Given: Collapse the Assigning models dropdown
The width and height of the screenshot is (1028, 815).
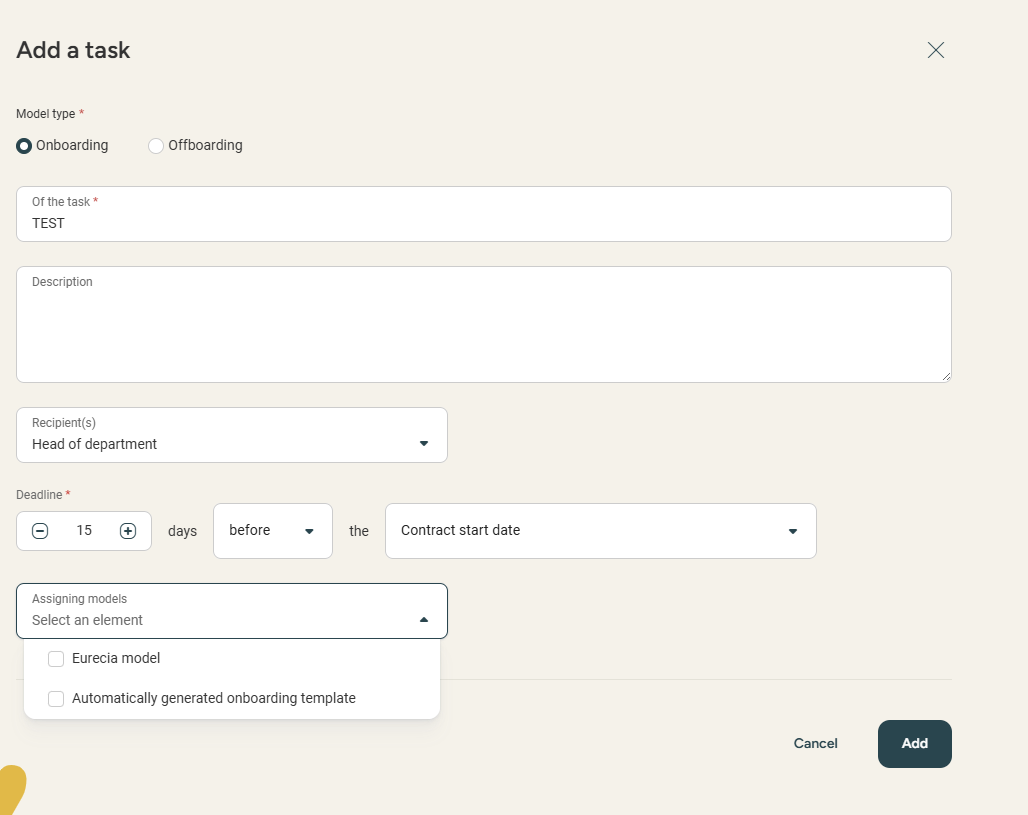Looking at the screenshot, I should click(424, 620).
